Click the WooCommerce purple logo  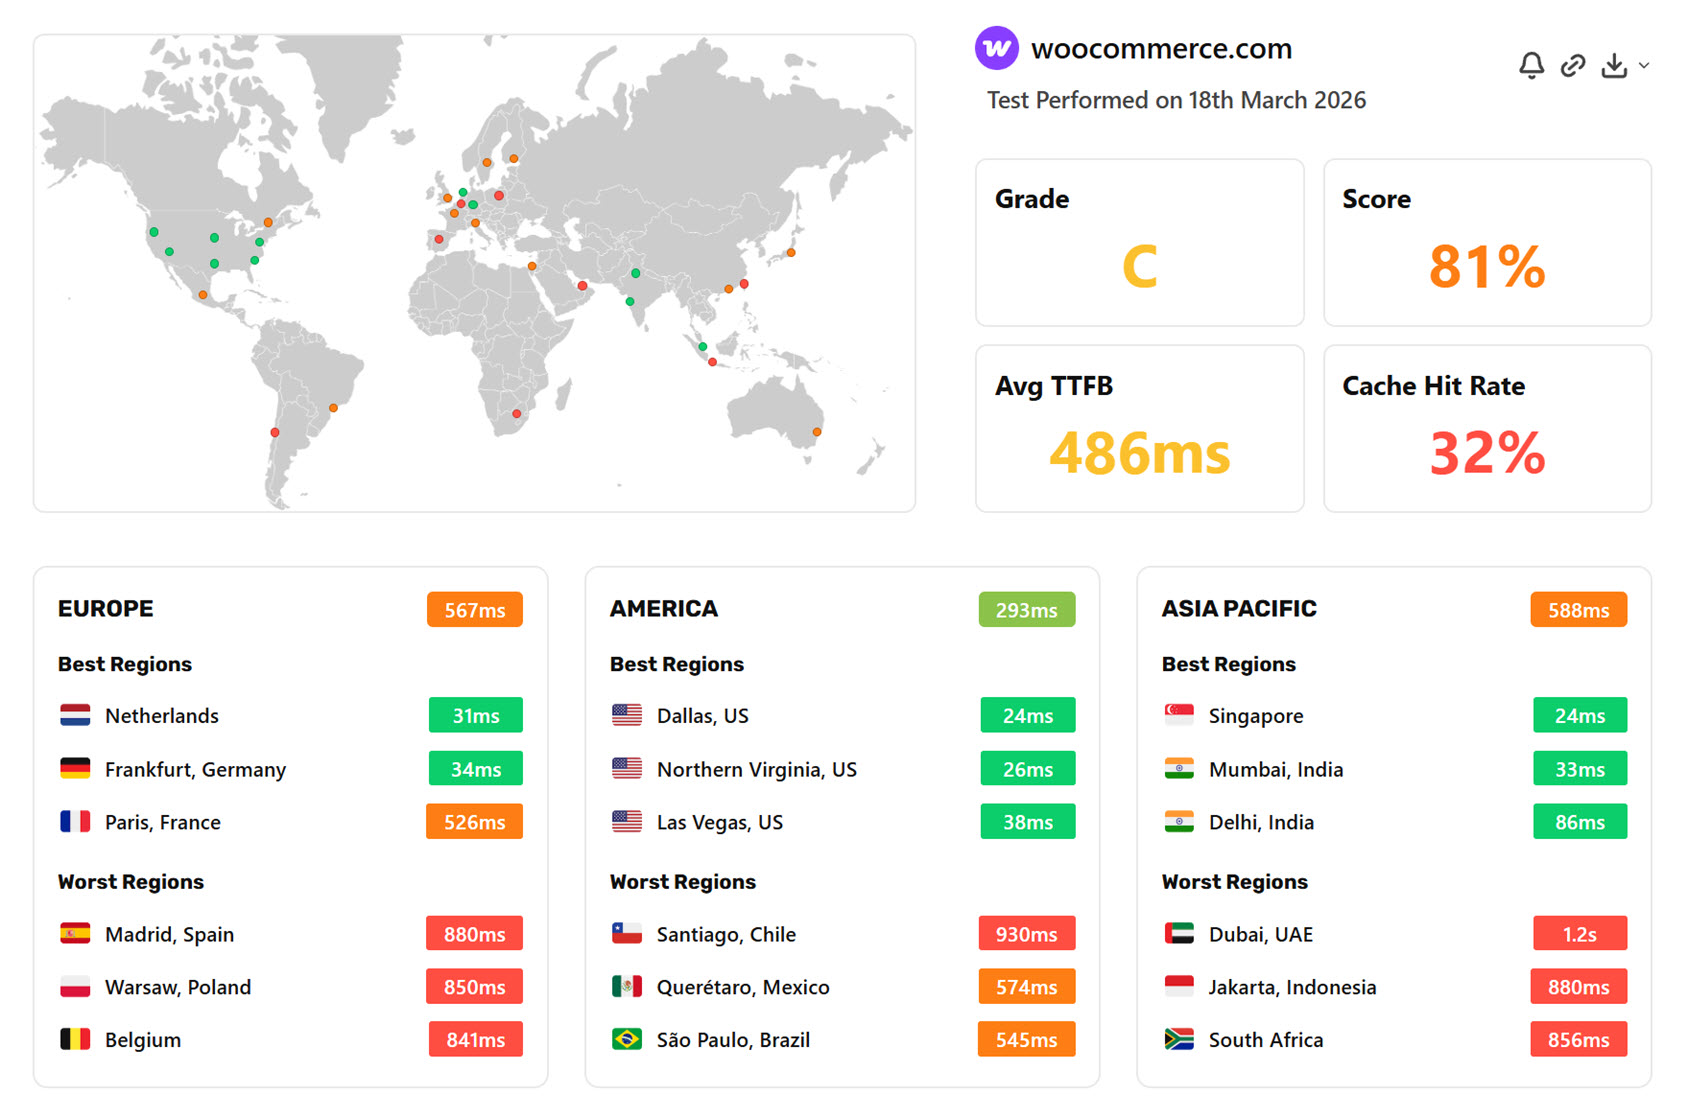(996, 48)
